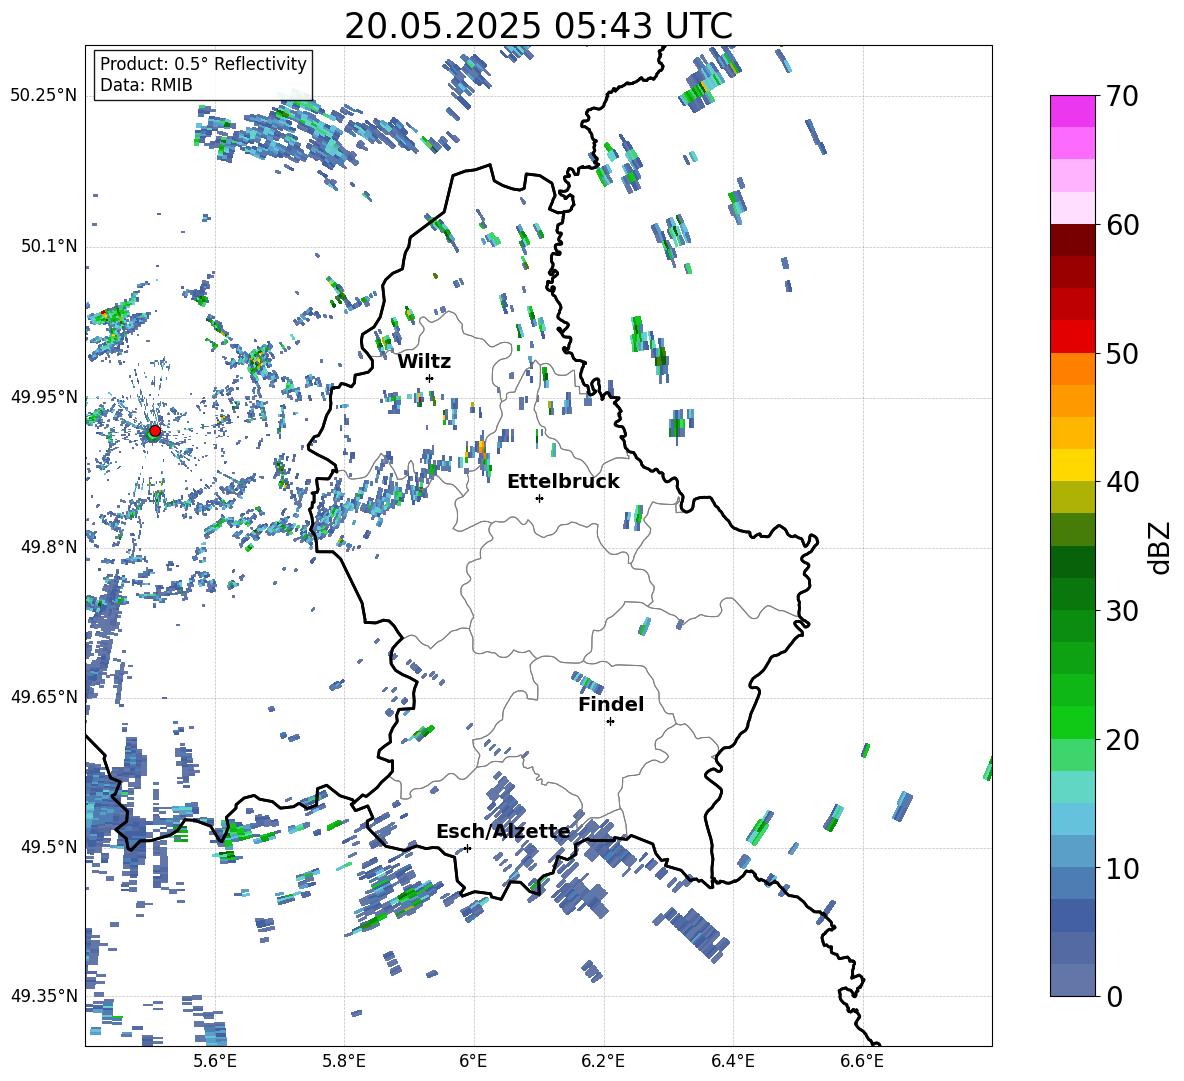Click the bright green colorbar segment near 20
The height and width of the screenshot is (1081, 1184).
[x=1072, y=722]
